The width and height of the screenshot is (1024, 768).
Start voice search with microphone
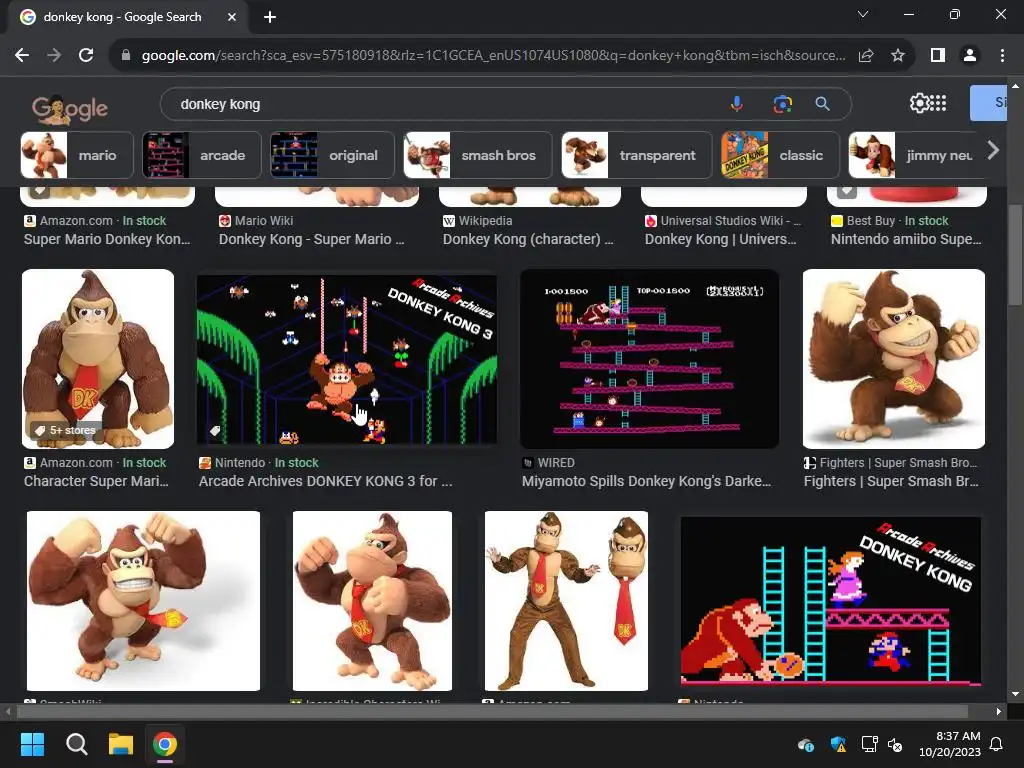pos(737,104)
